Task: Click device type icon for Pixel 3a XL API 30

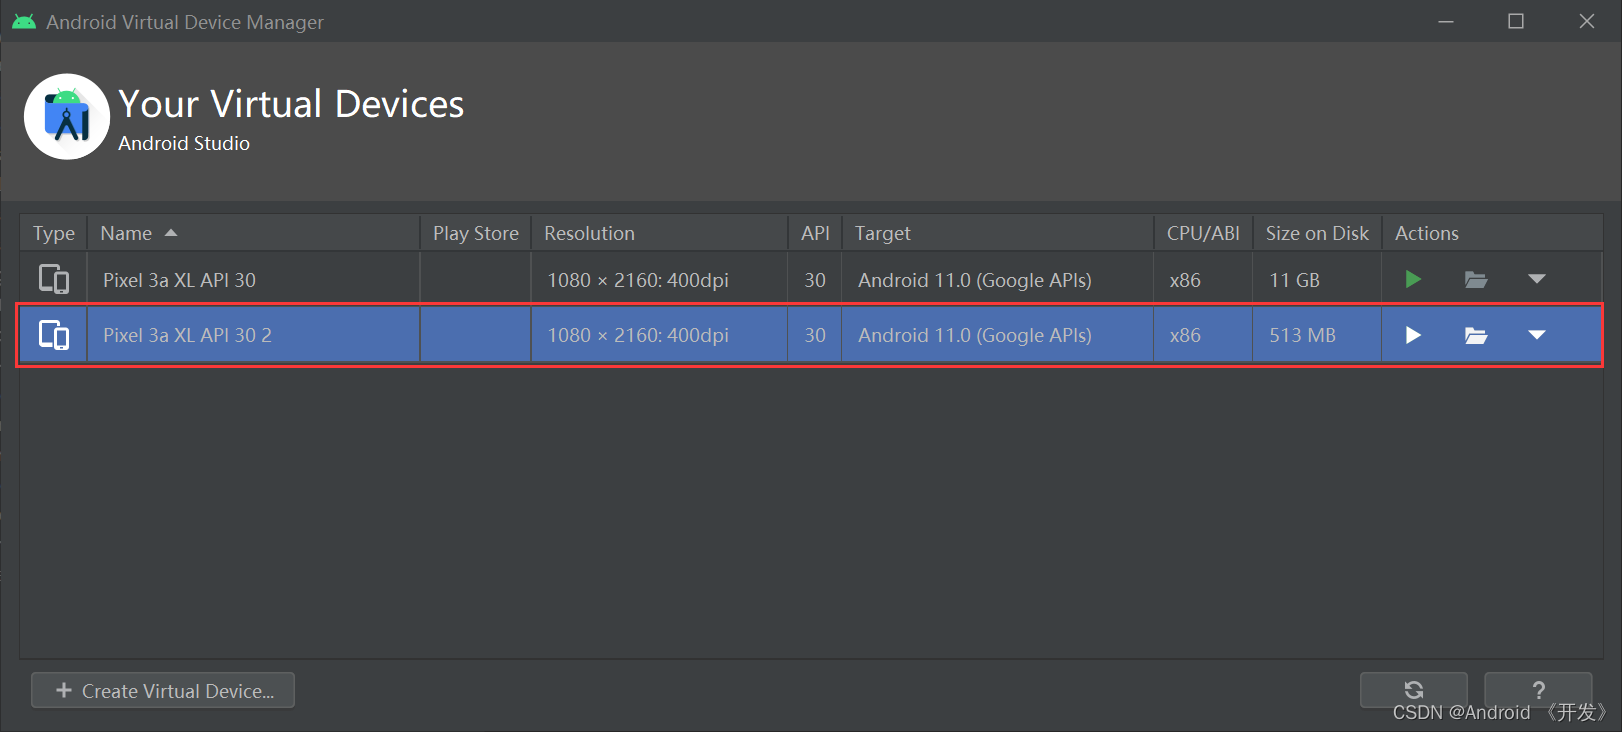Action: point(54,279)
